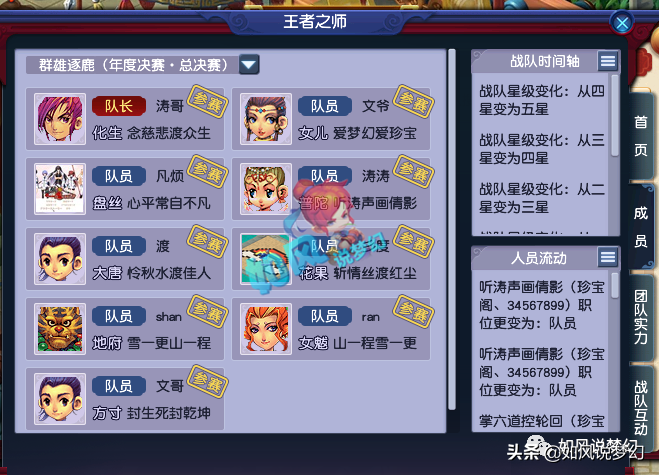This screenshot has height=475, width=659.
Task: Select 渡's 大唐 character avatar
Action: click(60, 259)
